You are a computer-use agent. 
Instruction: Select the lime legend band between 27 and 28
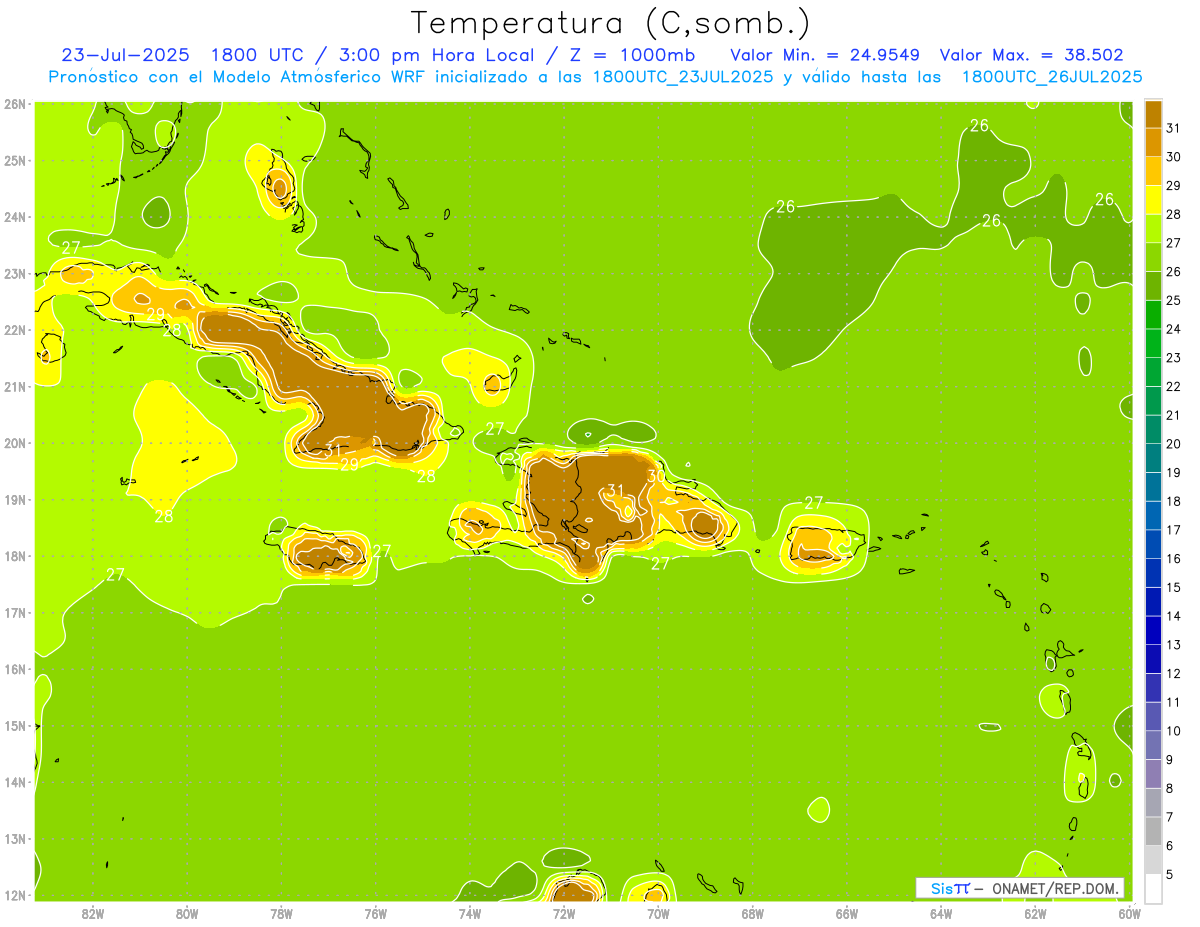point(1153,228)
